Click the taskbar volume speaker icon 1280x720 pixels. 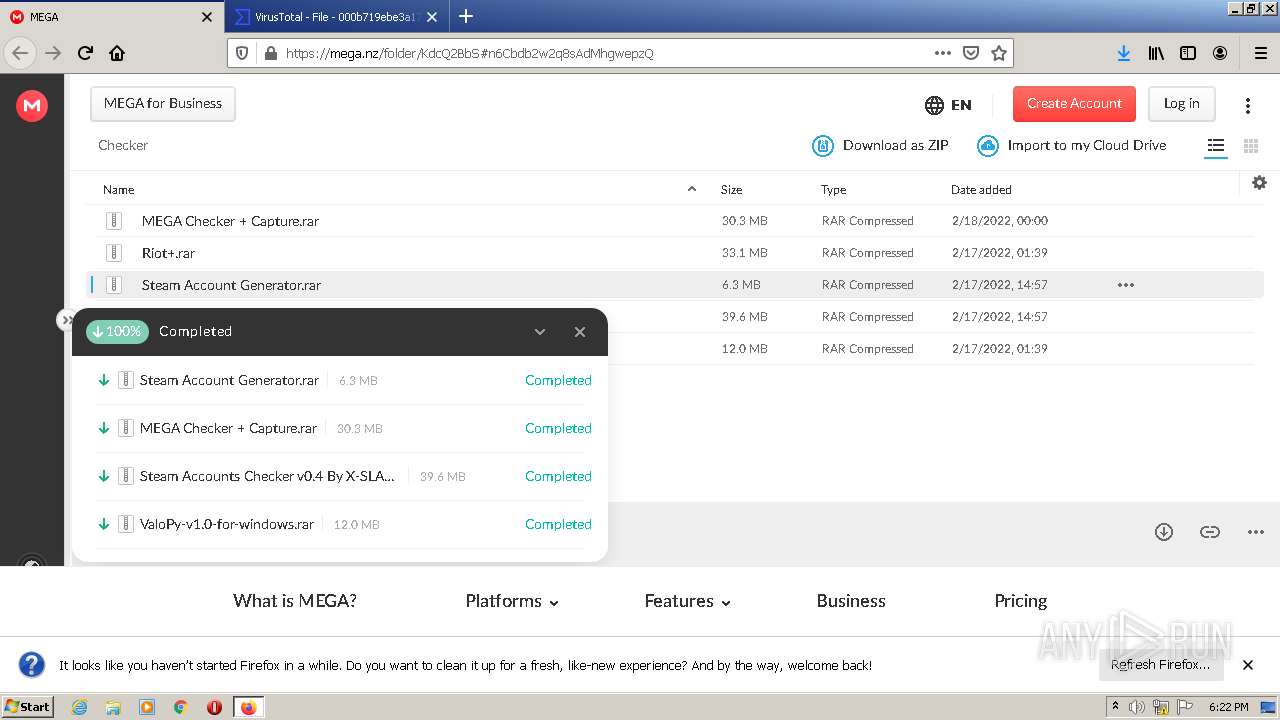click(1137, 707)
